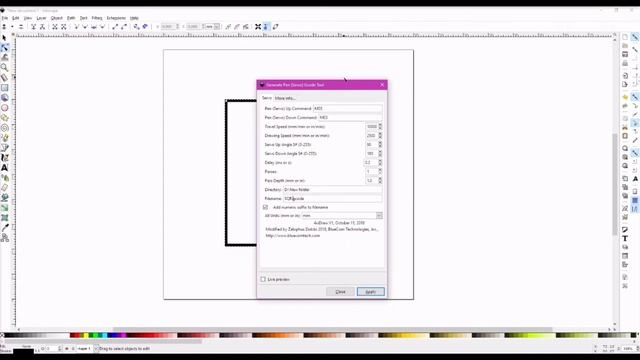The width and height of the screenshot is (640, 360).
Task: Open the Extensions menu
Action: point(116,18)
